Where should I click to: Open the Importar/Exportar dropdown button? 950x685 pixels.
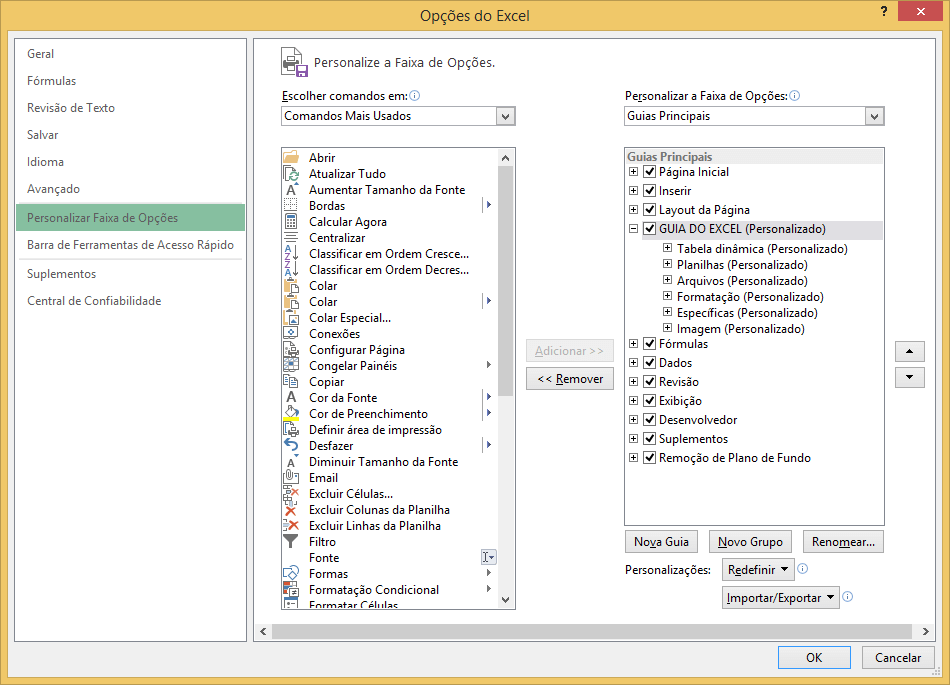(780, 598)
